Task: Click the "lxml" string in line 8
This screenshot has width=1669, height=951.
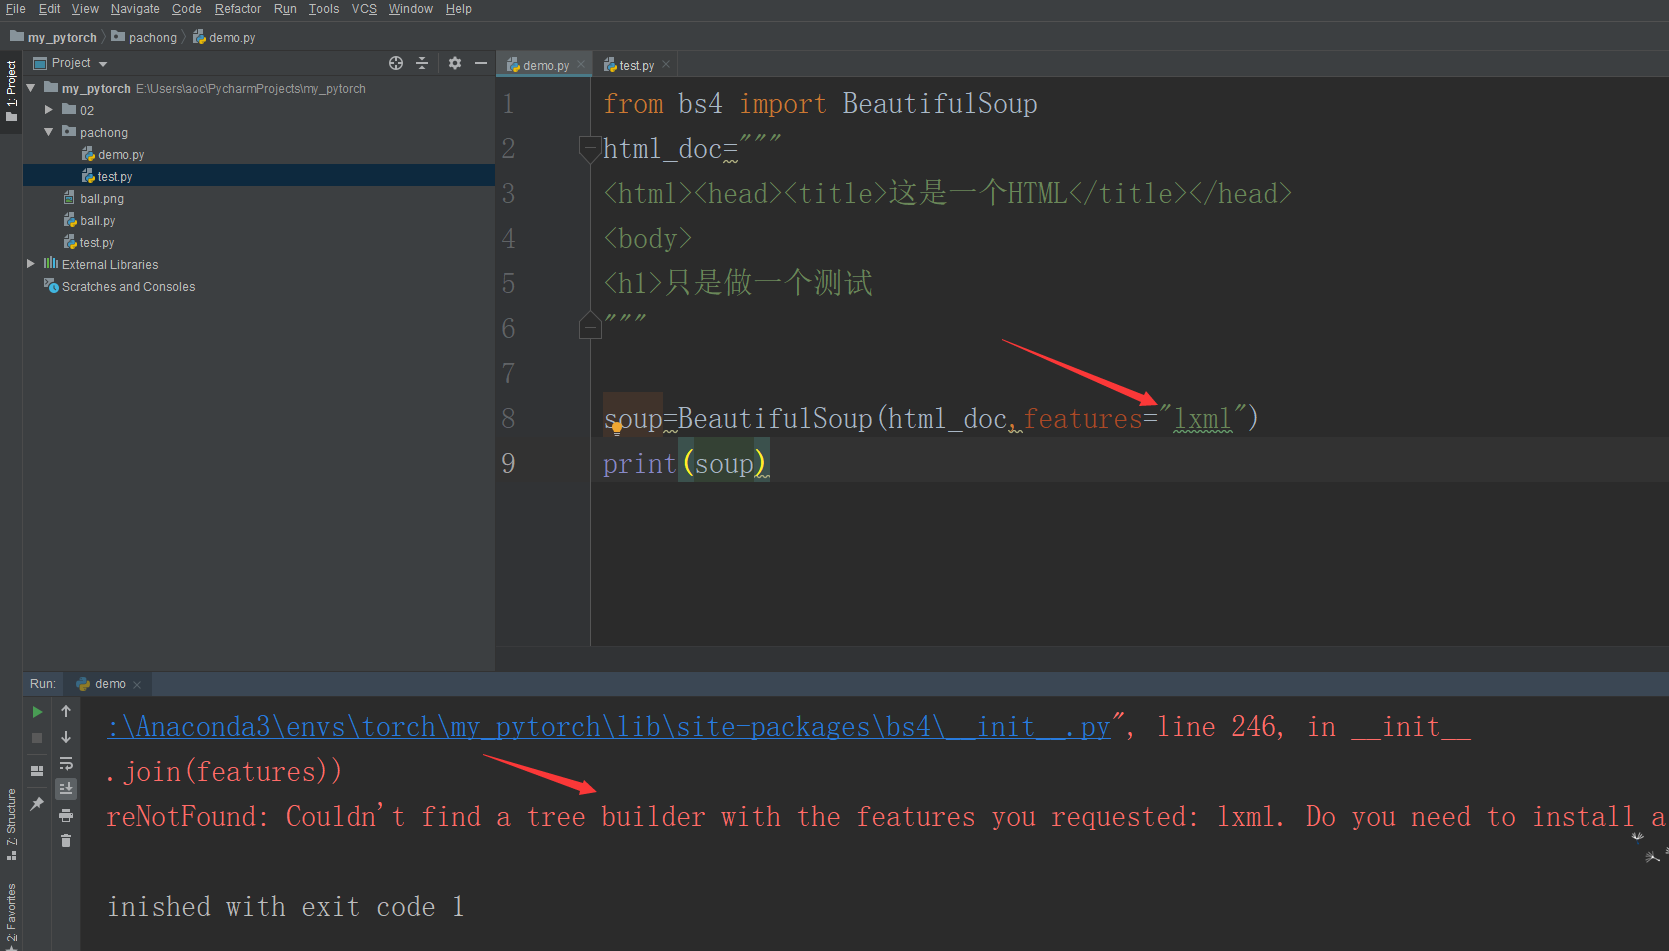Action: click(1202, 418)
